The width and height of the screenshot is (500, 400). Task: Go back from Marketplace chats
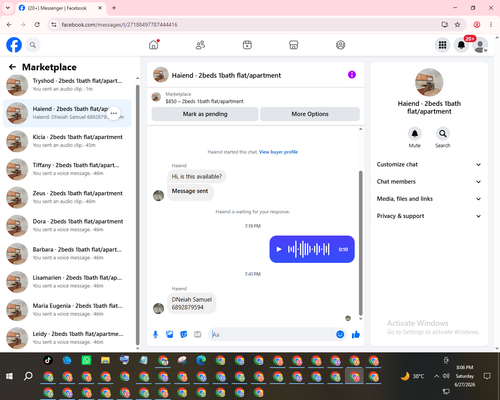(x=12, y=67)
